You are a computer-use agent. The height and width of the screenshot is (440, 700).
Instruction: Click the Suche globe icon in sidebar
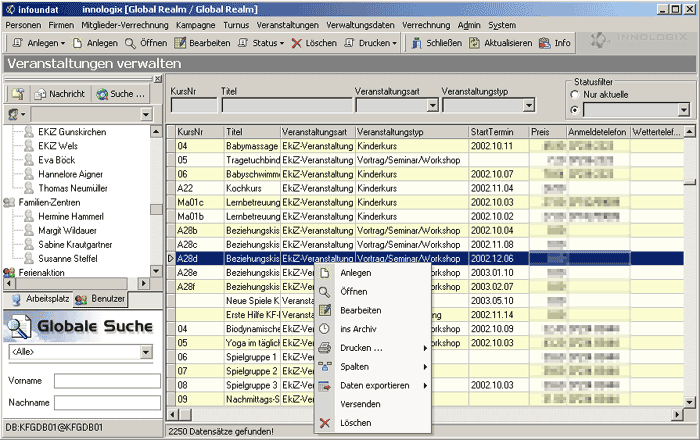point(102,94)
